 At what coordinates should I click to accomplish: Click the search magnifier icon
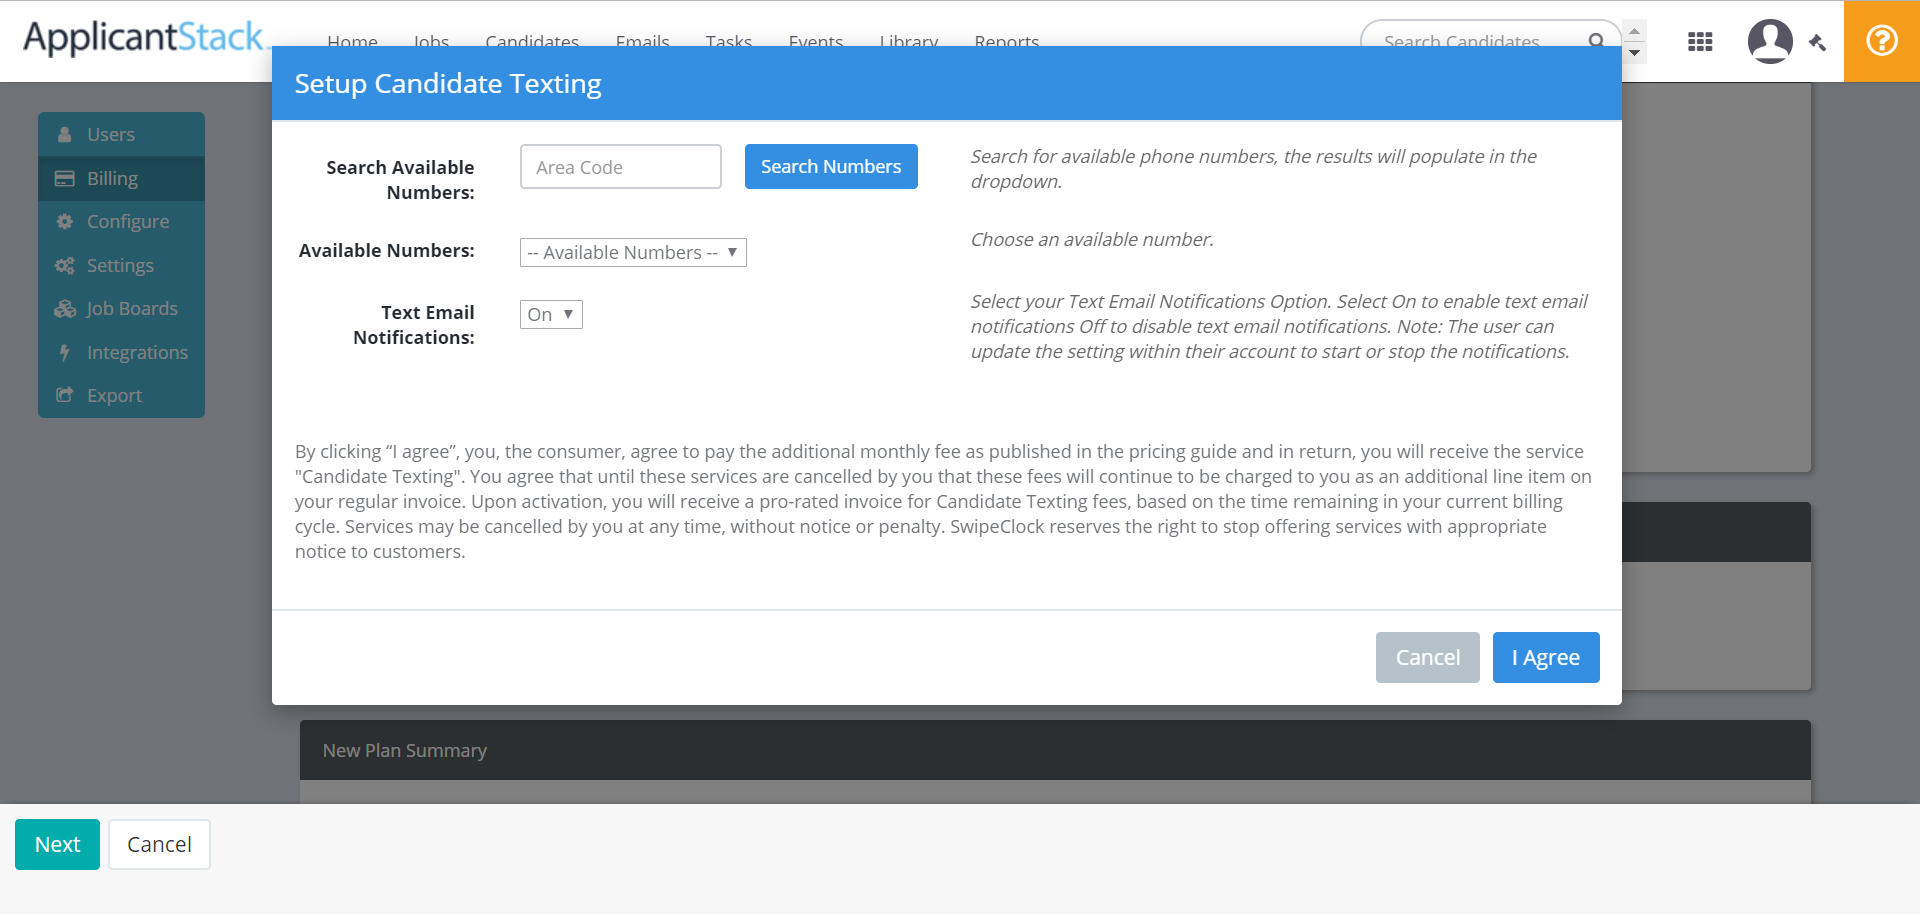pos(1596,41)
